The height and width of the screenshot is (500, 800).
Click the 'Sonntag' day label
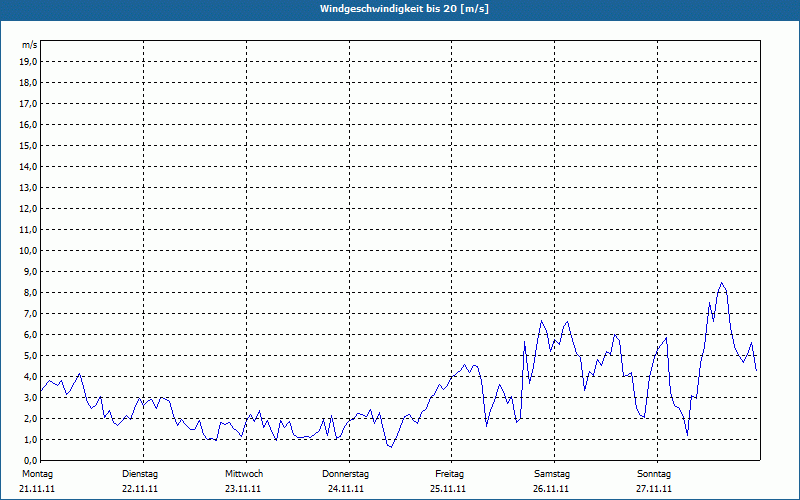coord(654,474)
